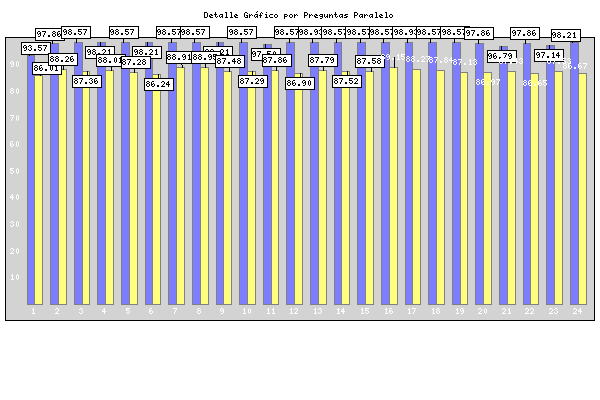Click the chart title 'Detalle Gráfico por Preguntas Paralelo'

[x=298, y=15]
